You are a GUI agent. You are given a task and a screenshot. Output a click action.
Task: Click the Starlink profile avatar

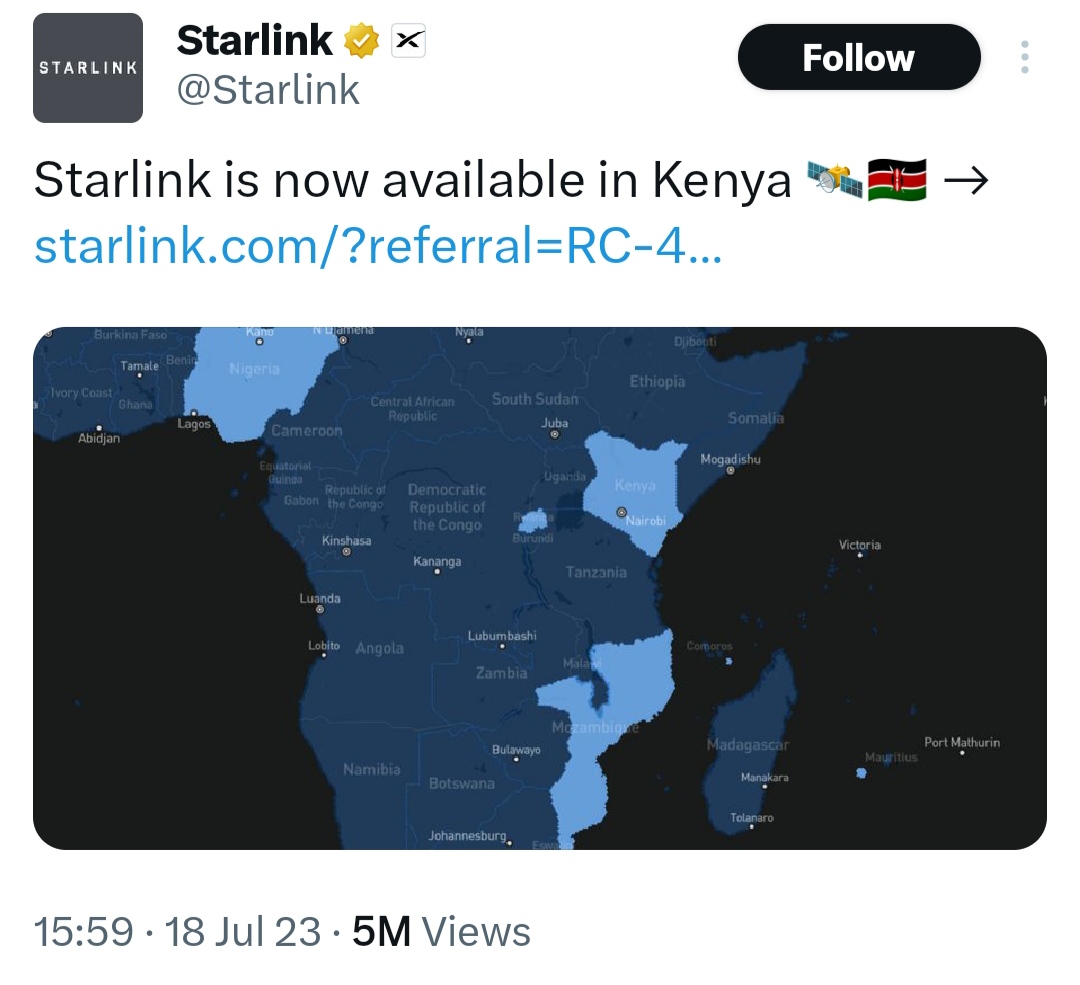88,68
